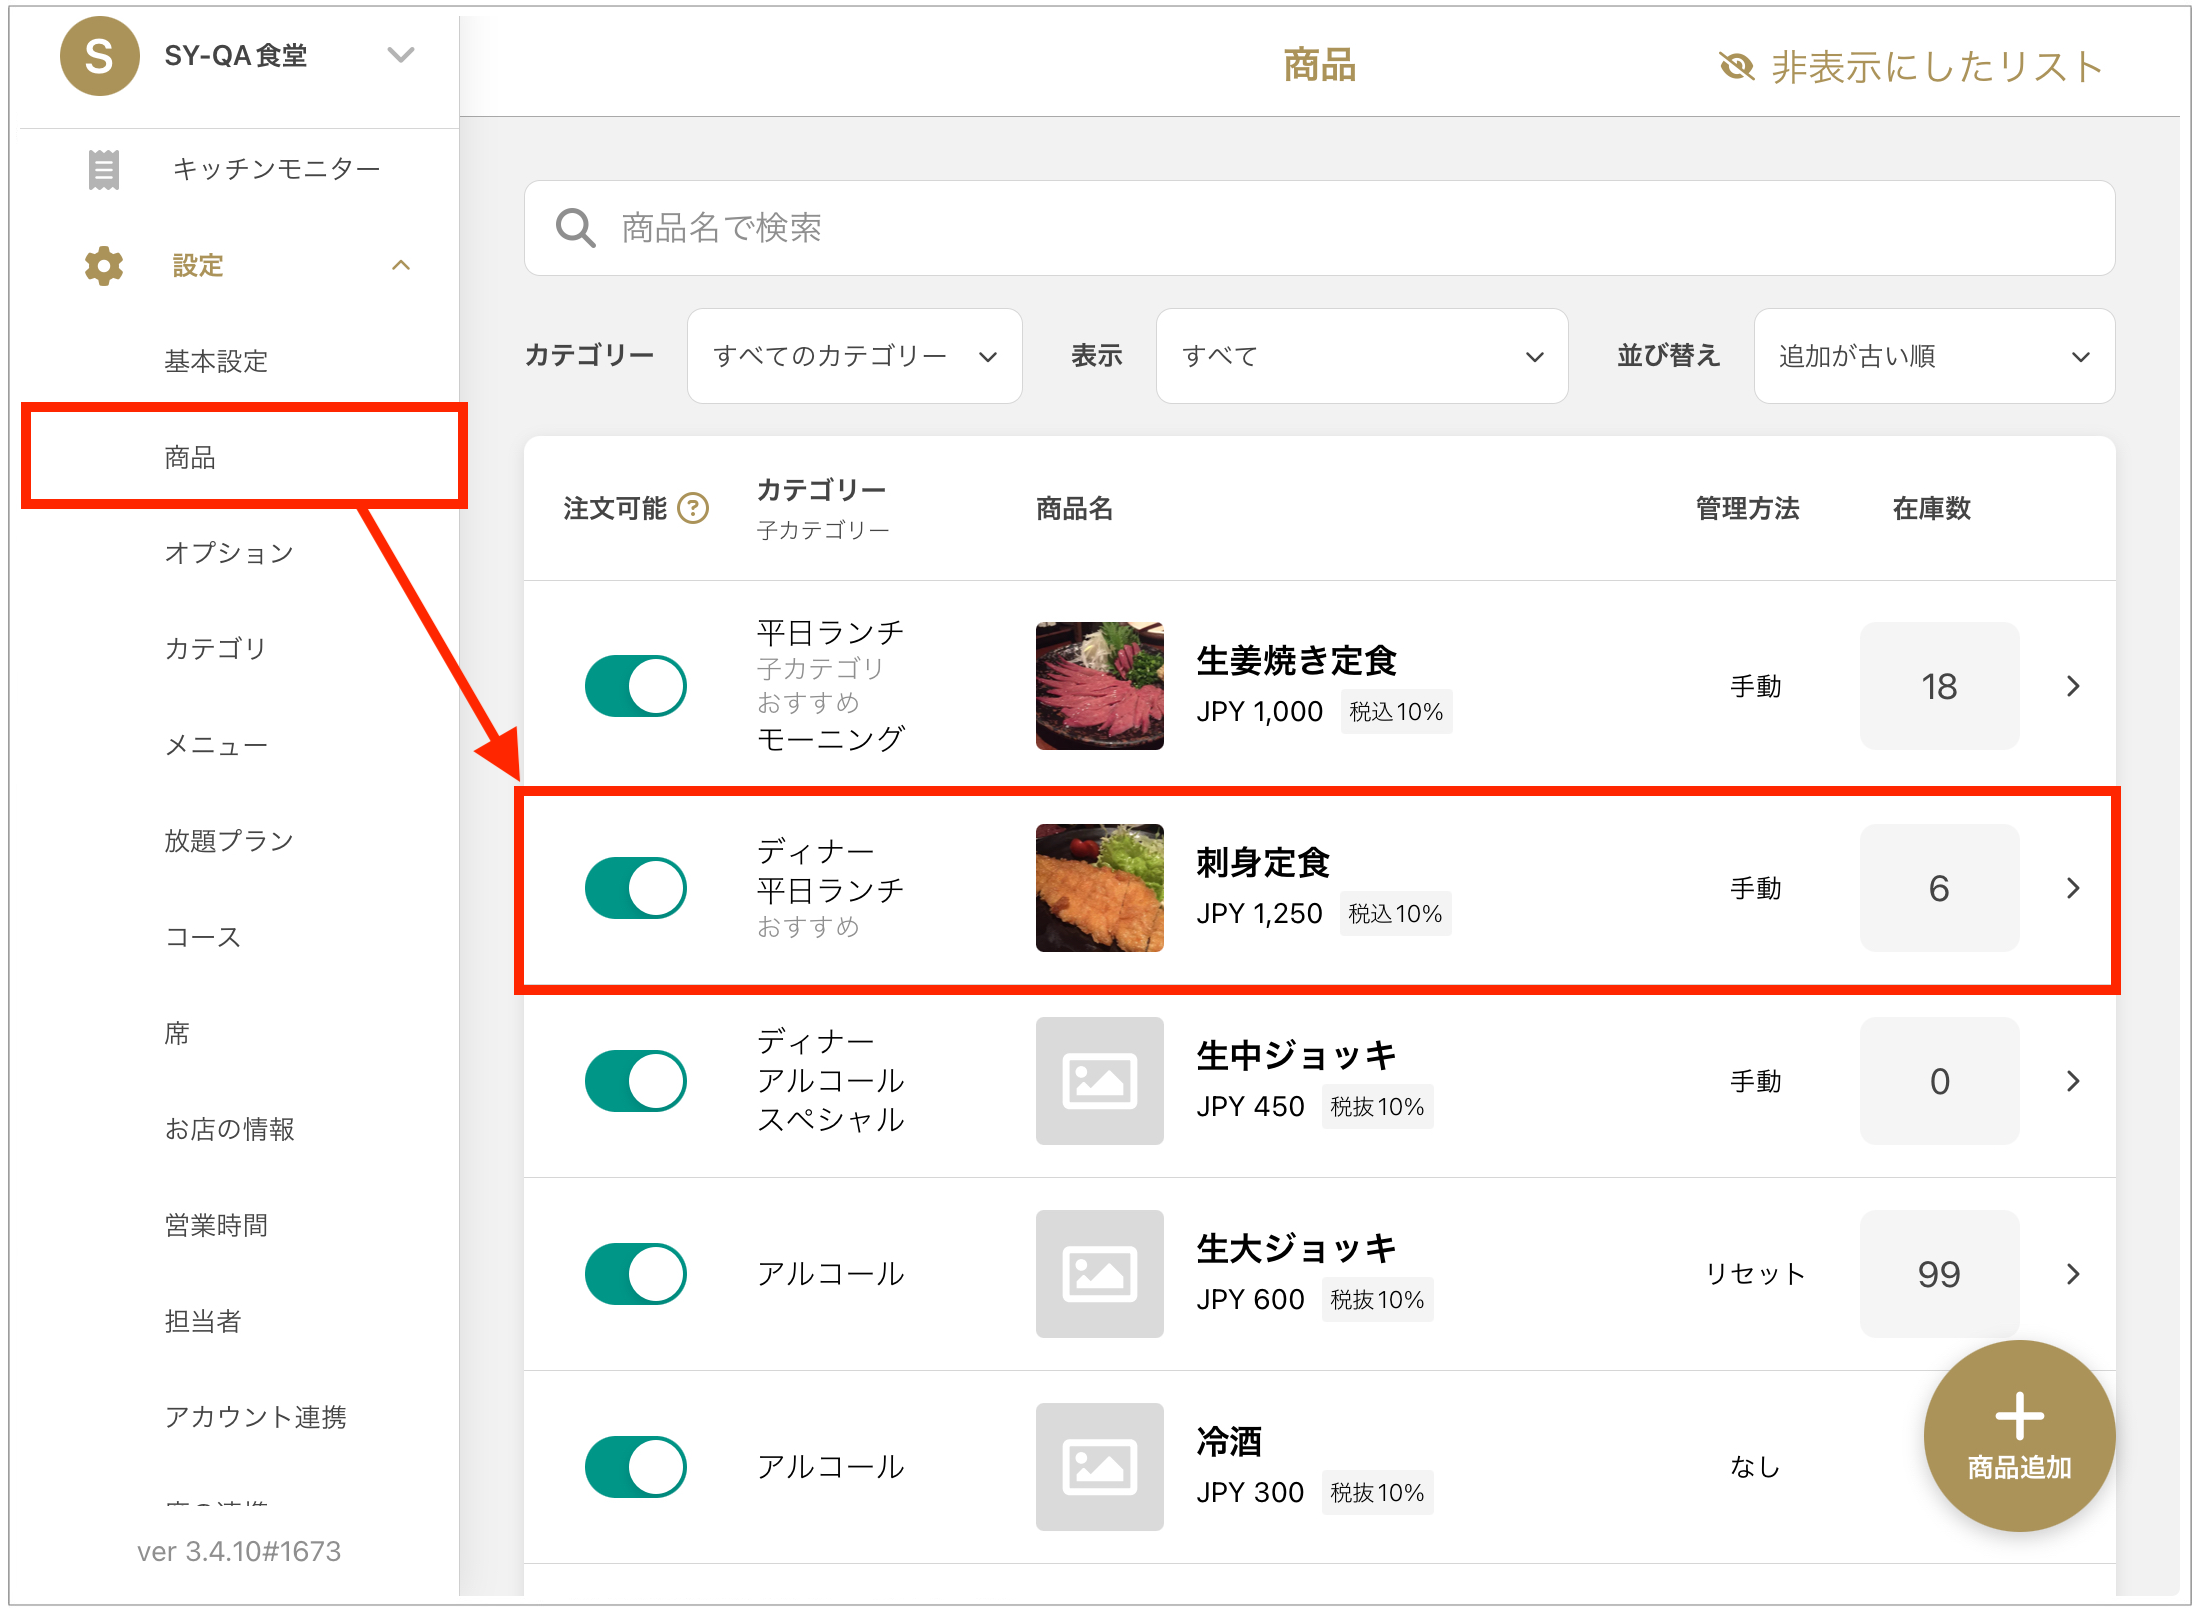Click the S store avatar icon

99,56
